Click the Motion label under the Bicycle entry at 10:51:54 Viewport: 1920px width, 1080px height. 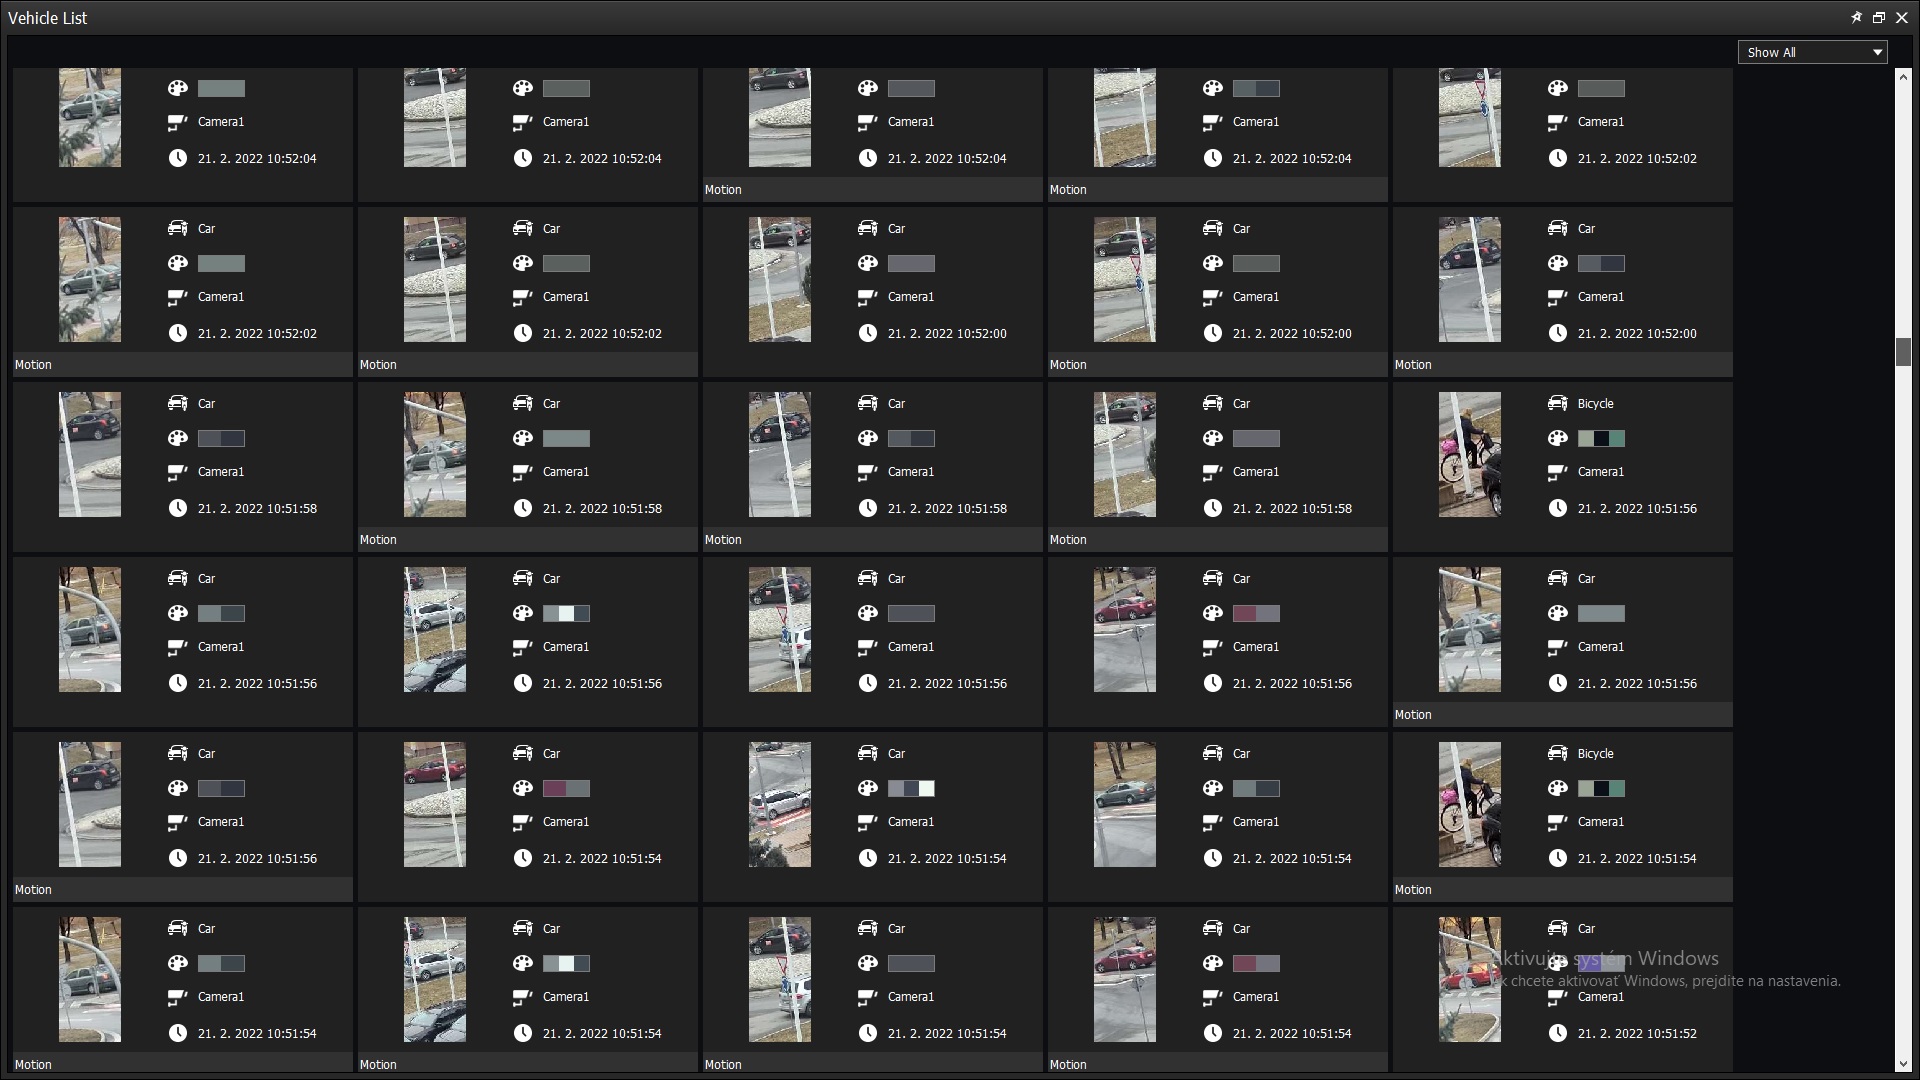pyautogui.click(x=1413, y=889)
